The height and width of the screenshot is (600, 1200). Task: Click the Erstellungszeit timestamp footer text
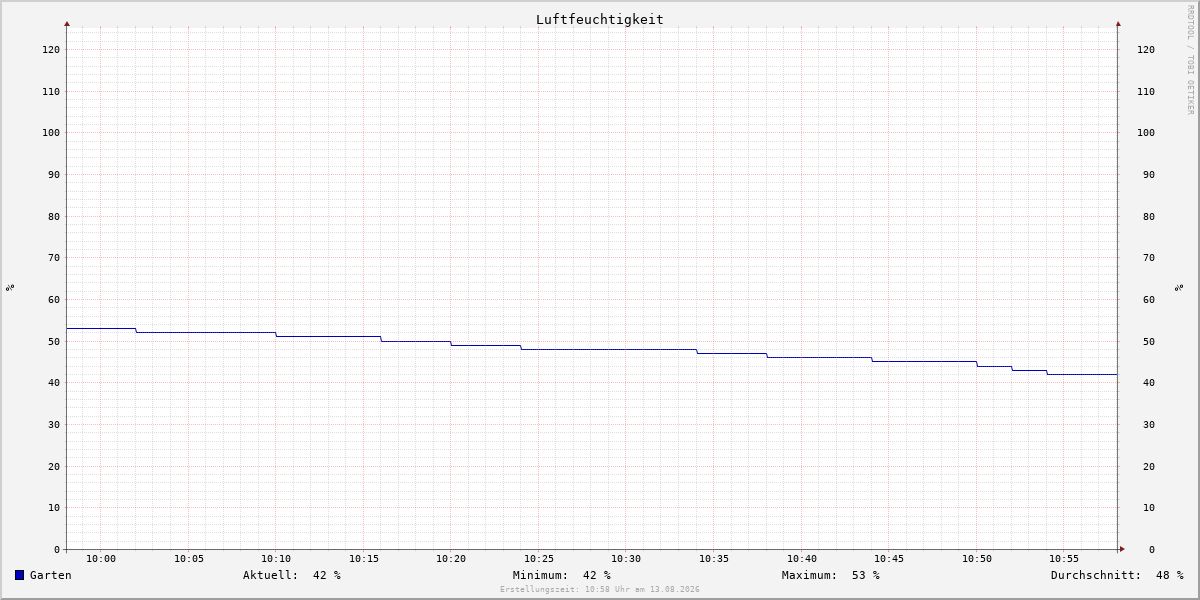600,590
